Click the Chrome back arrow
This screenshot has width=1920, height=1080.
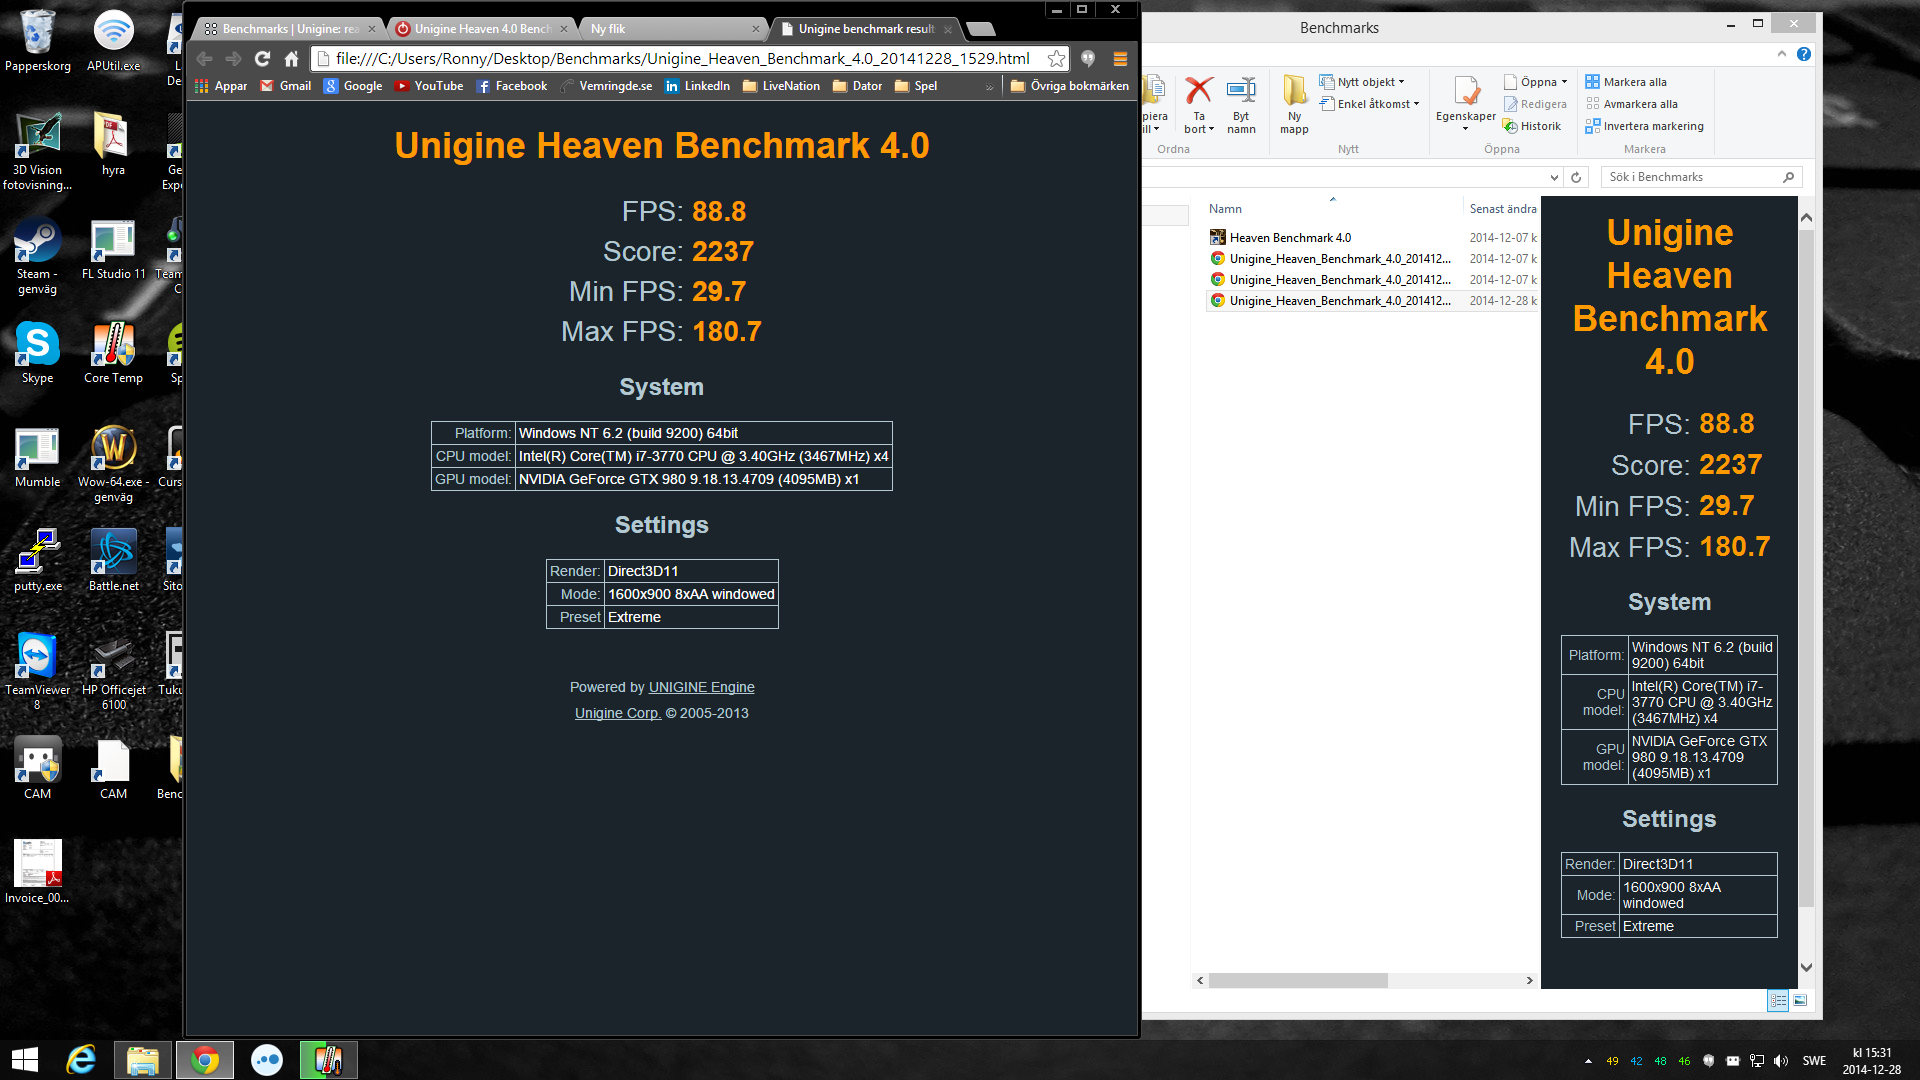(205, 59)
